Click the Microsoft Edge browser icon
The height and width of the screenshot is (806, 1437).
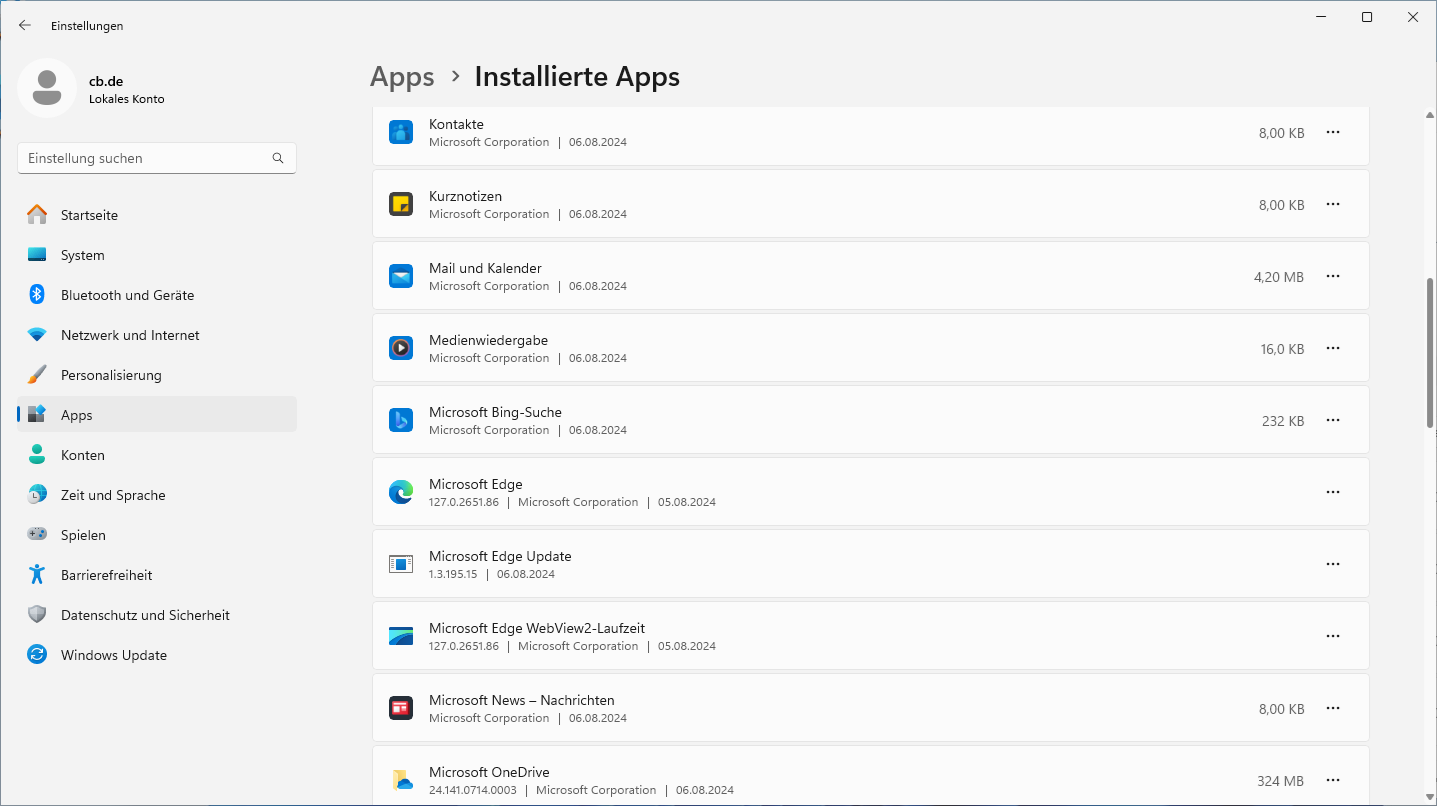pyautogui.click(x=401, y=492)
